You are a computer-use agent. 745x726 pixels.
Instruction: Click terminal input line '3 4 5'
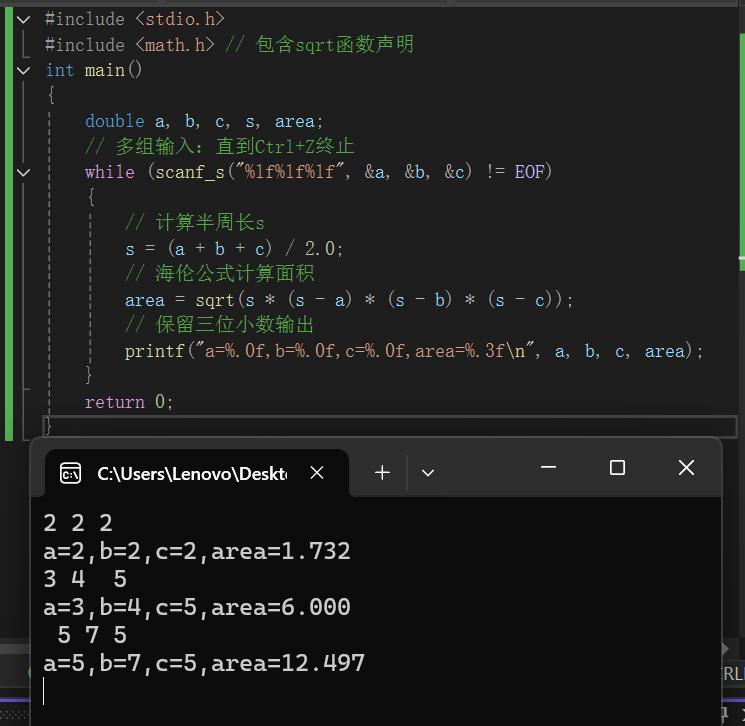click(86, 580)
